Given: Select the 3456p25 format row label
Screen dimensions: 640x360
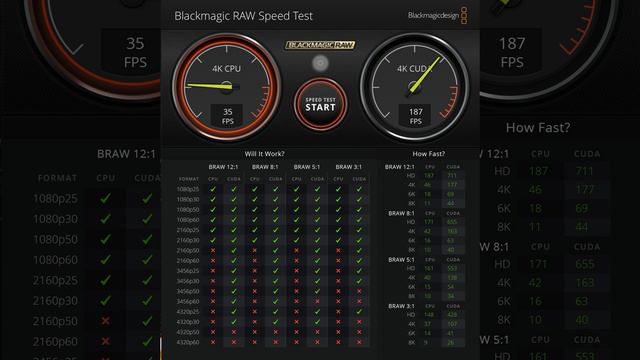Looking at the screenshot, I should point(188,271).
